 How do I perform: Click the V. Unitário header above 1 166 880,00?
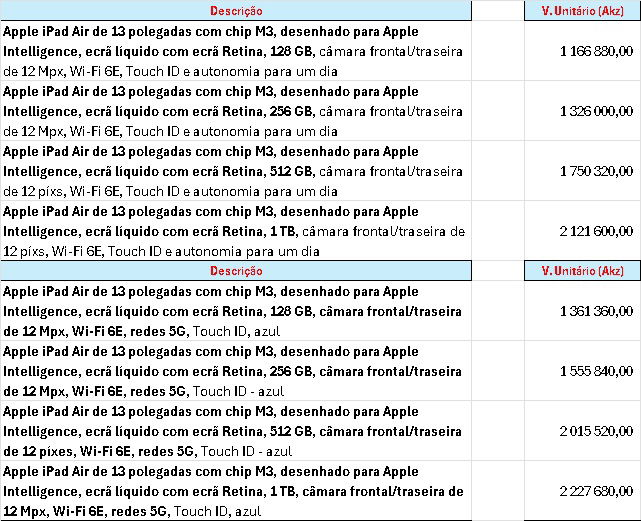581,11
